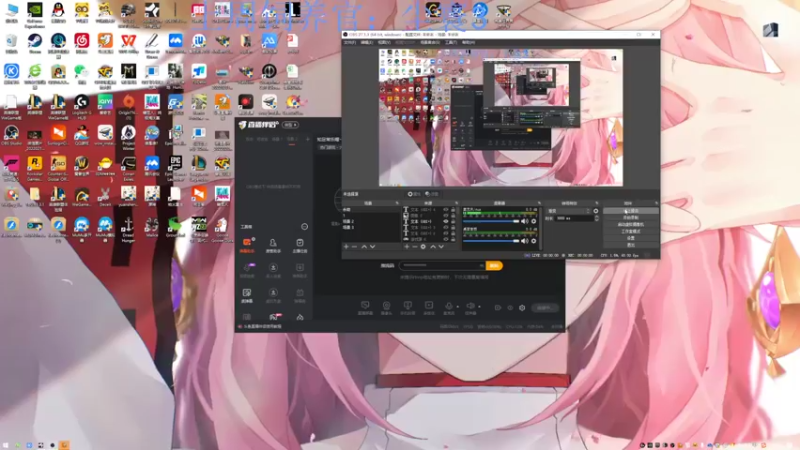
Task: Pop out the OBS scene transitions dock
Action: [596, 203]
